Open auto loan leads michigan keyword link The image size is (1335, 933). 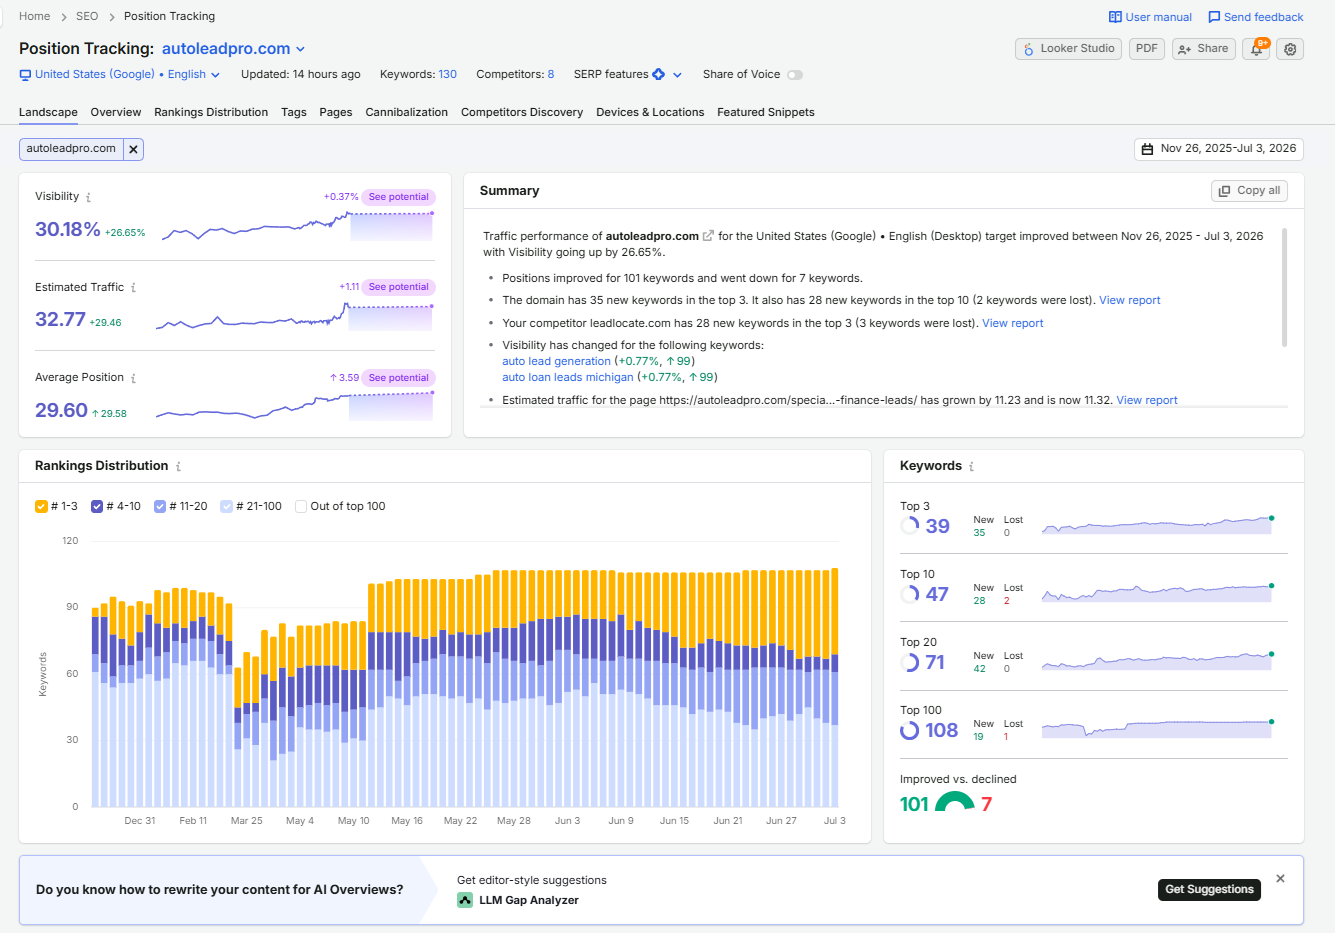(567, 377)
